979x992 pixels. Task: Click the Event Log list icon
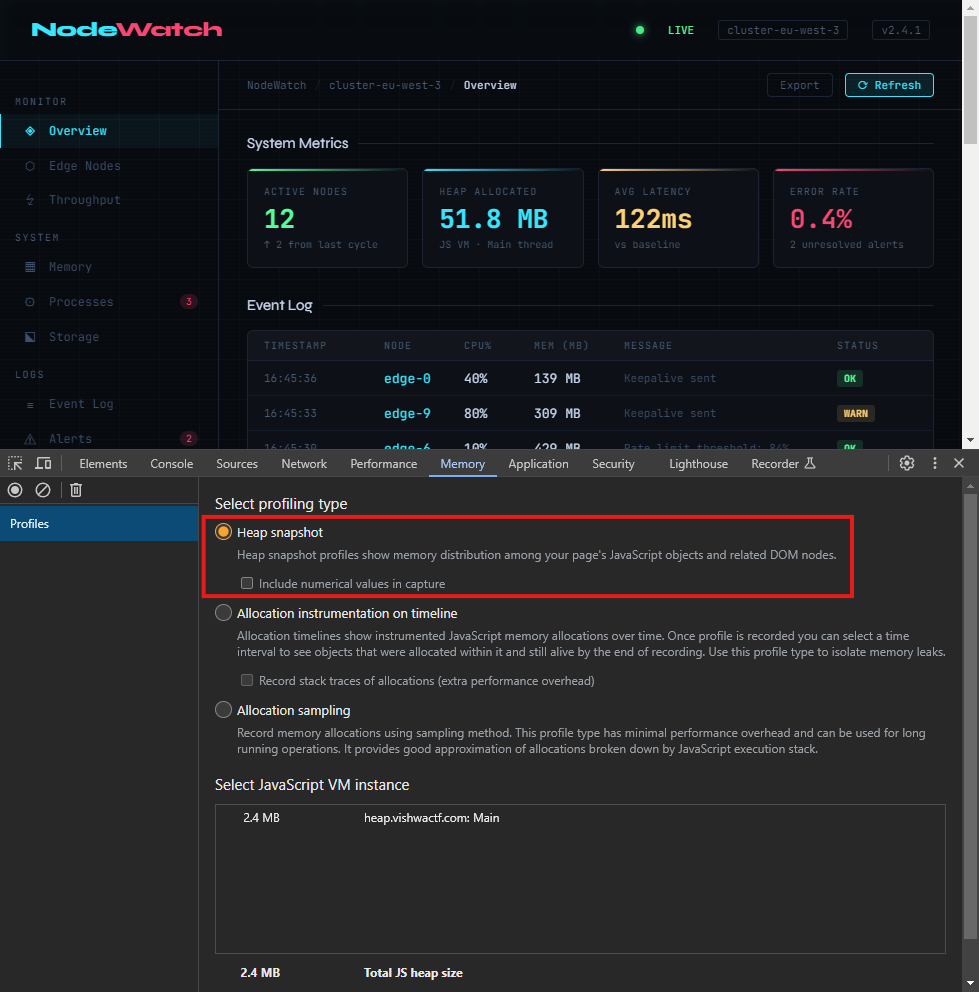[x=30, y=405]
